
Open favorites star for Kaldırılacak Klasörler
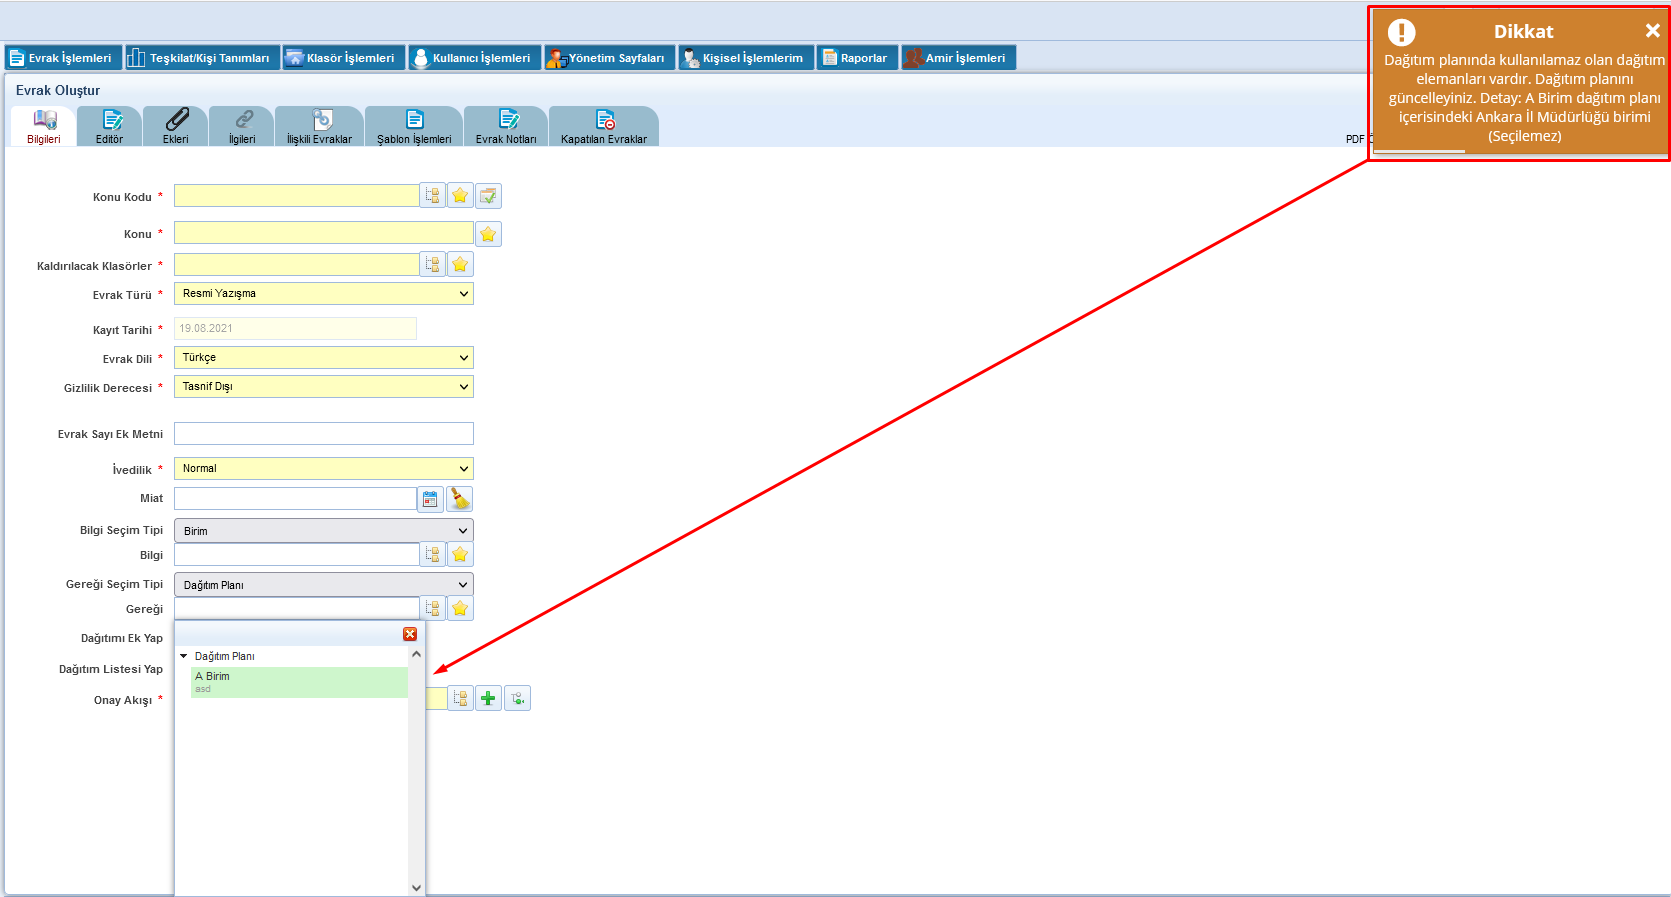[460, 265]
